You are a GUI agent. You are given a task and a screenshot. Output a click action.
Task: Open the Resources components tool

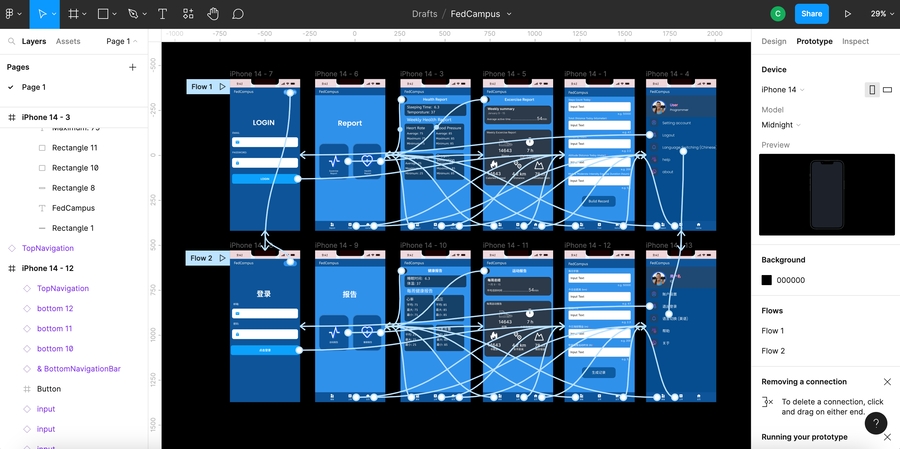click(188, 14)
